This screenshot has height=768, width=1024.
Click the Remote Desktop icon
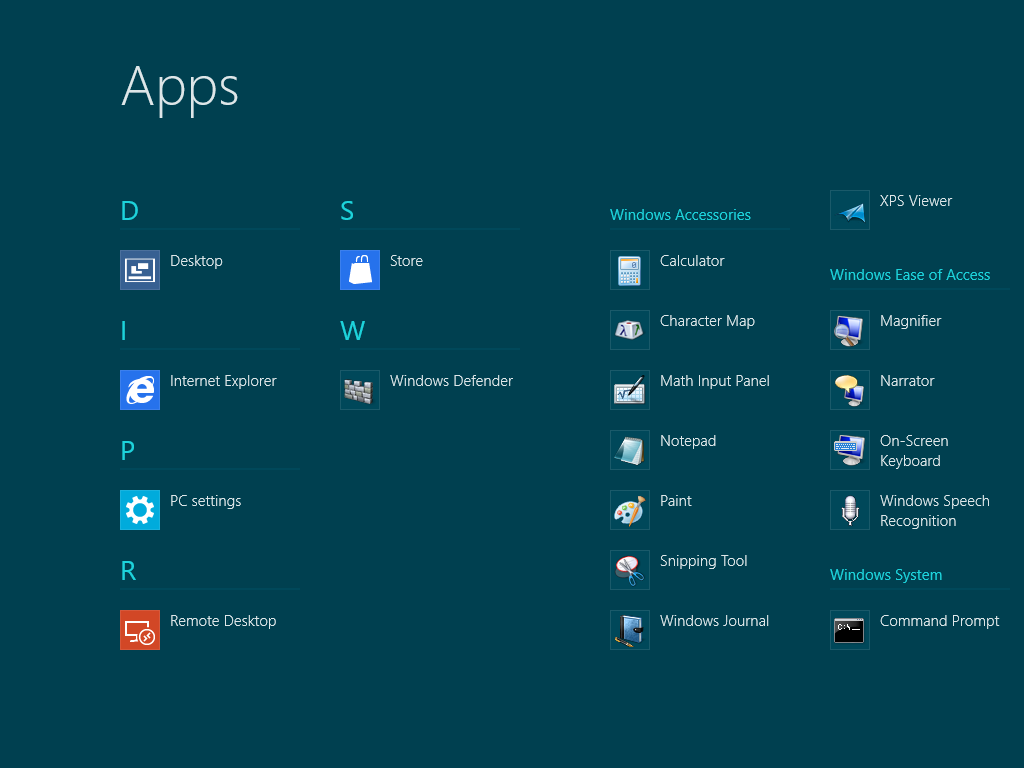(x=139, y=630)
